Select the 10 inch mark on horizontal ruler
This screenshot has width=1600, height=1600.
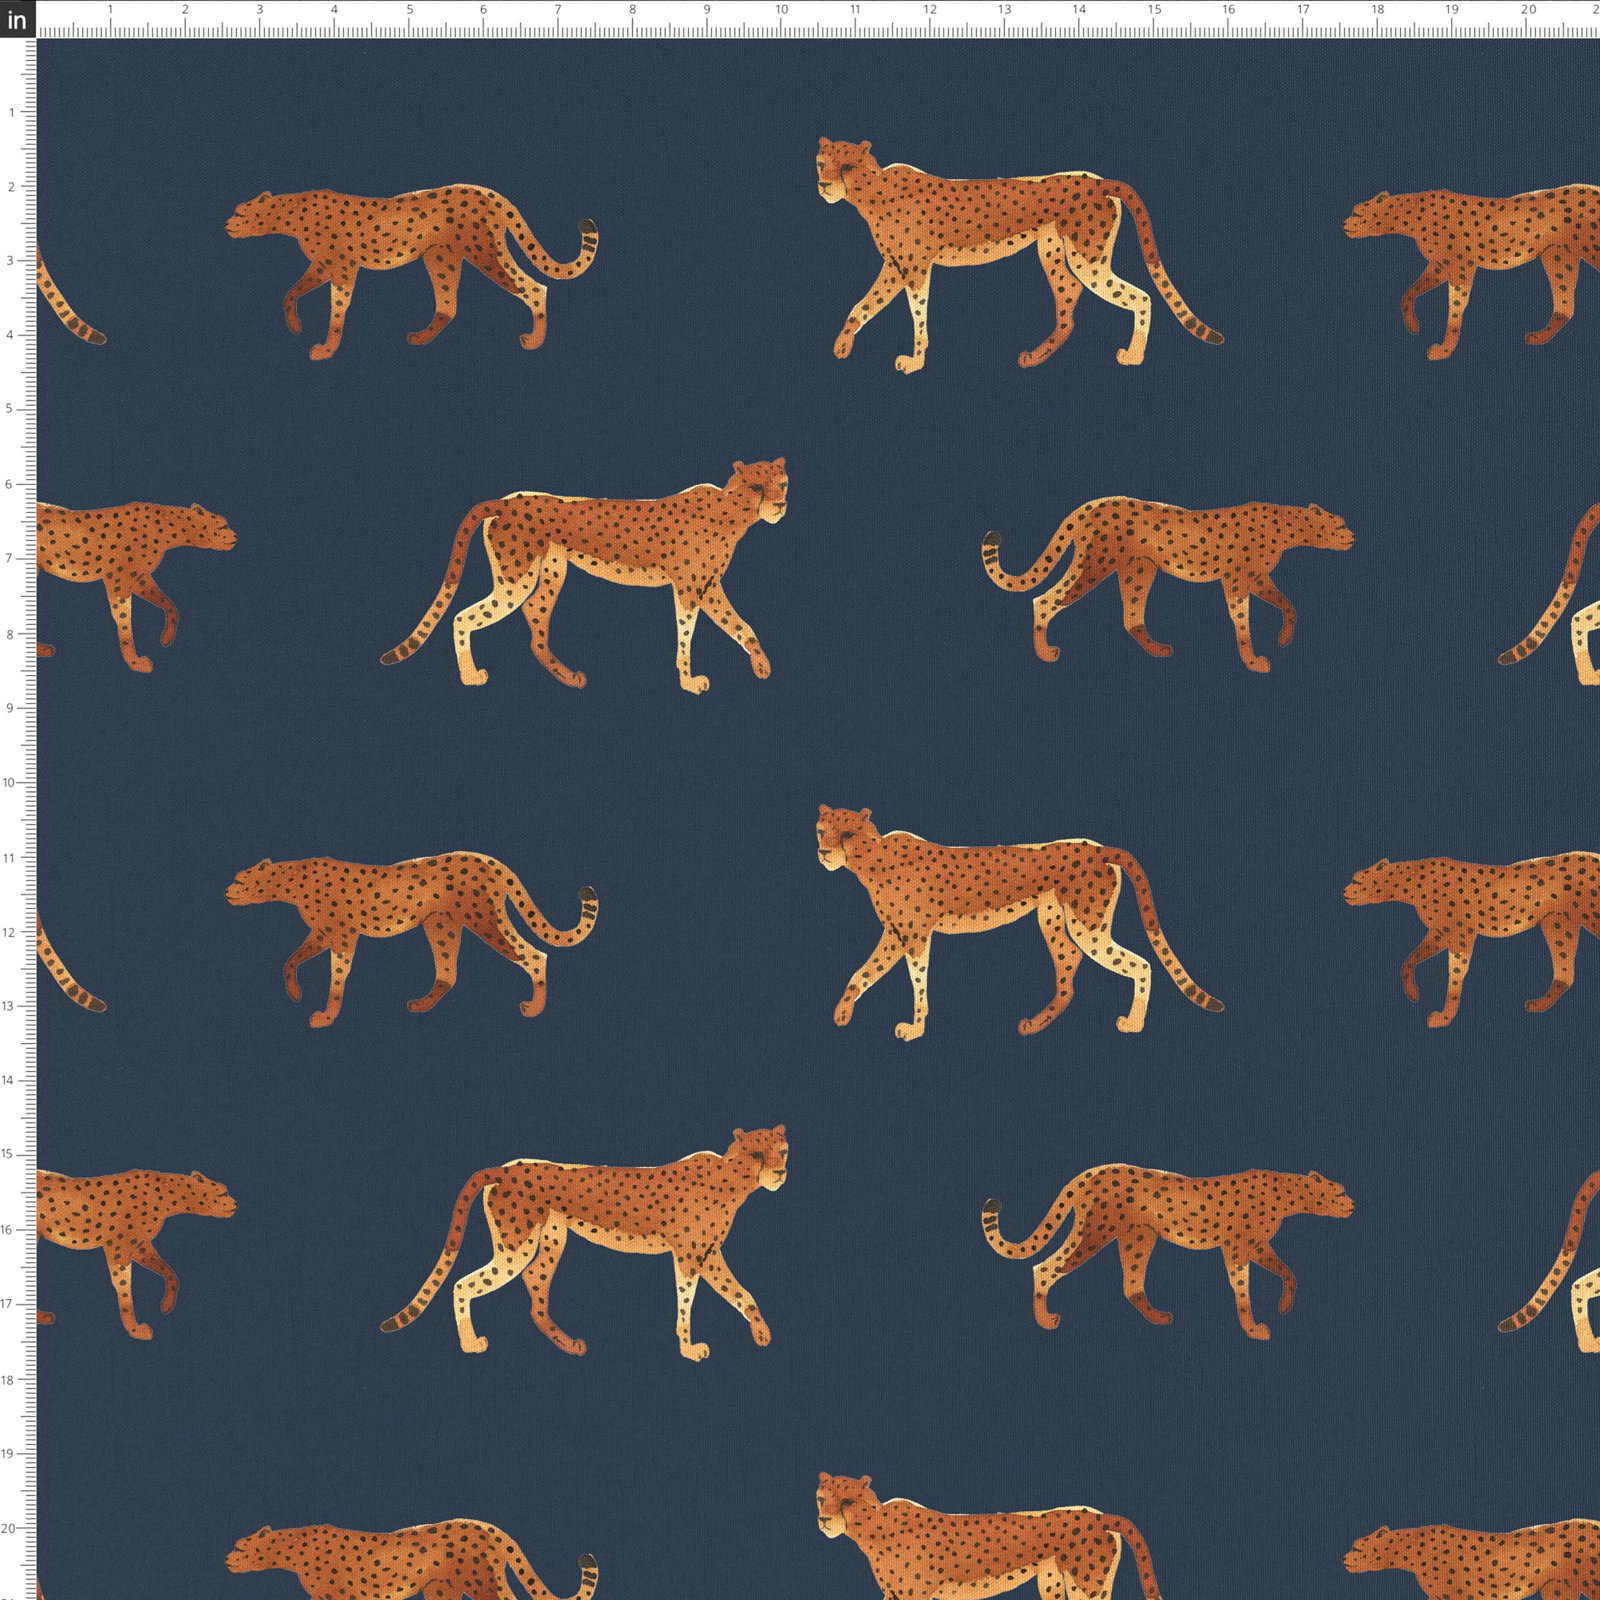click(781, 10)
